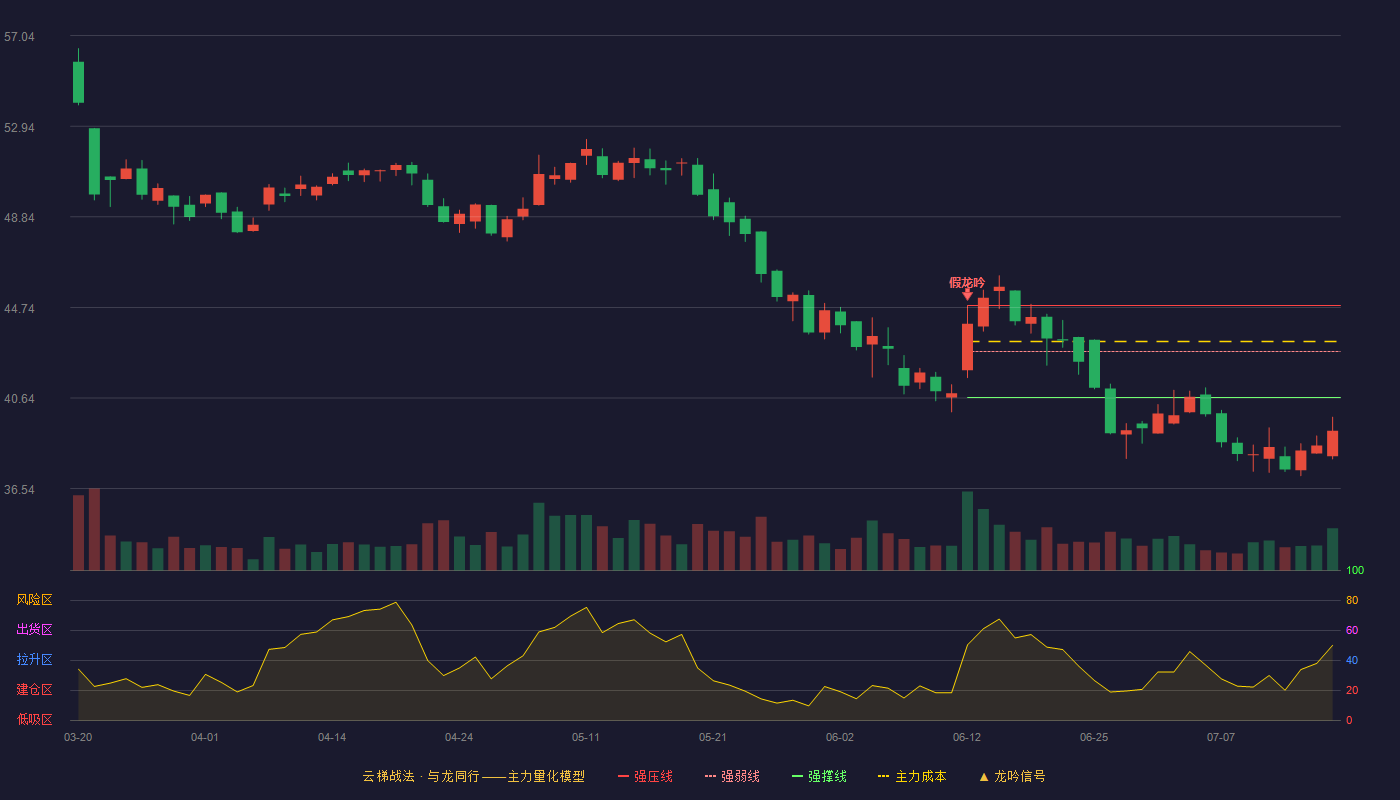Click the 05-11 date axis label
Image resolution: width=1400 pixels, height=800 pixels.
[x=586, y=737]
